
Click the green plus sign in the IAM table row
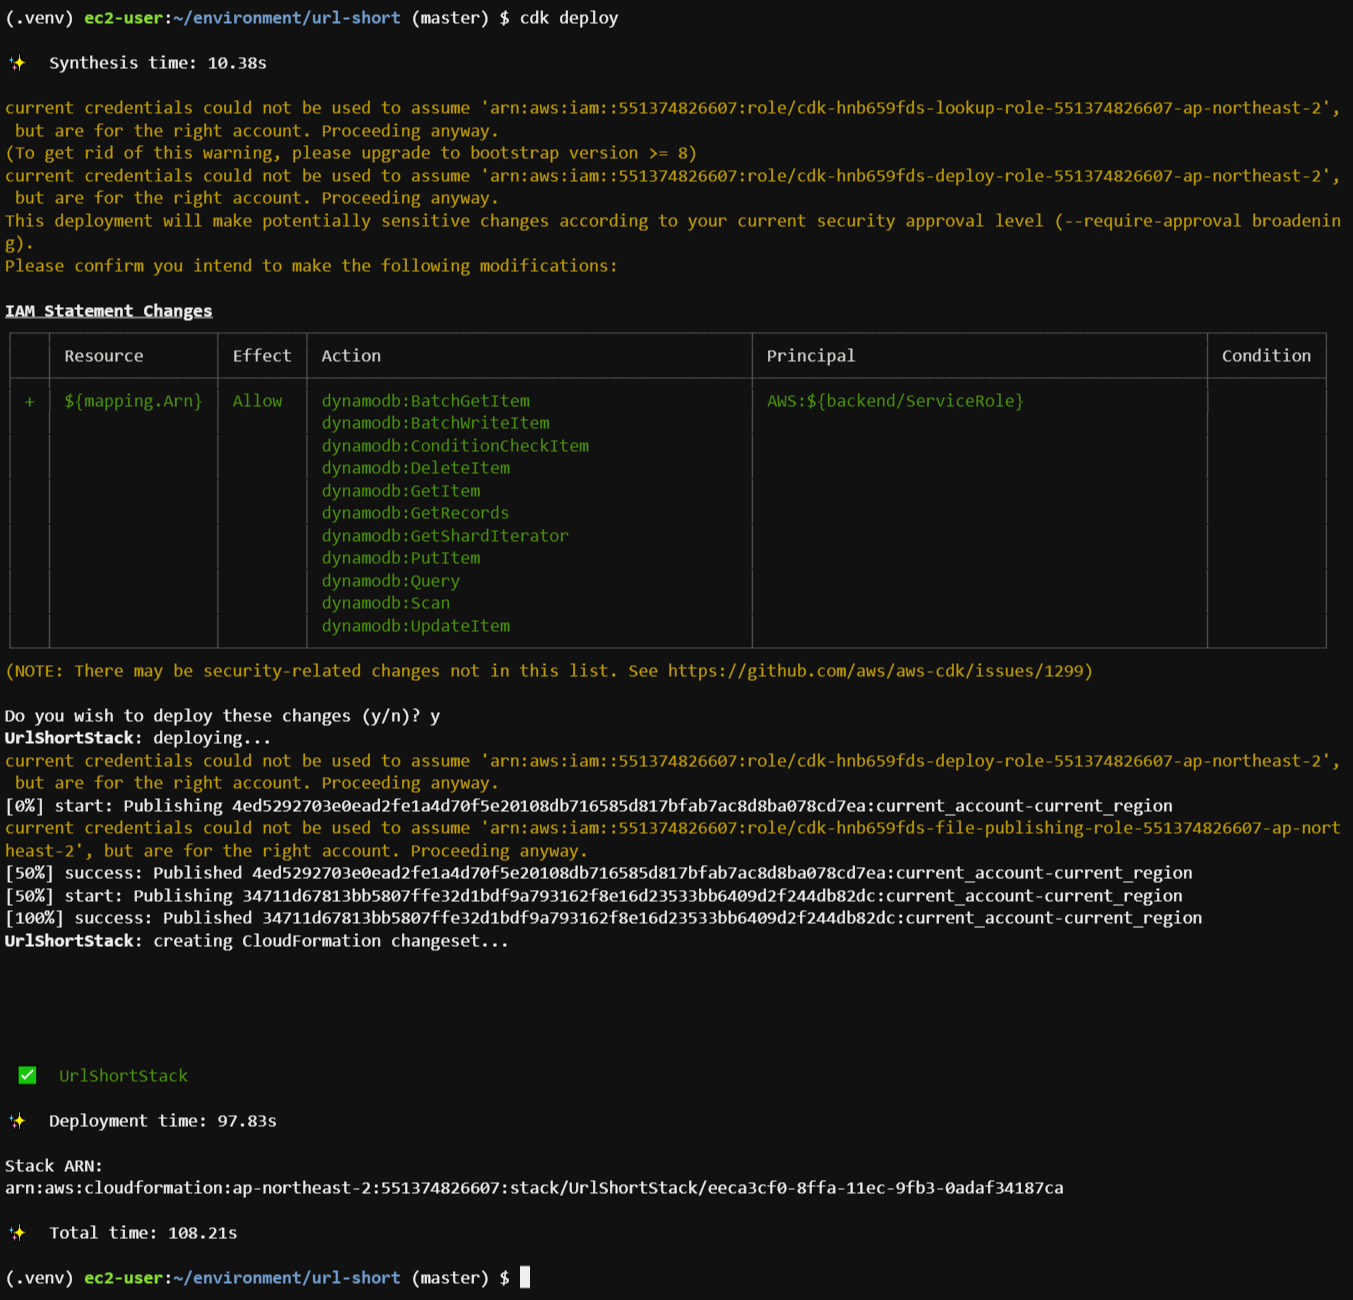(x=30, y=401)
